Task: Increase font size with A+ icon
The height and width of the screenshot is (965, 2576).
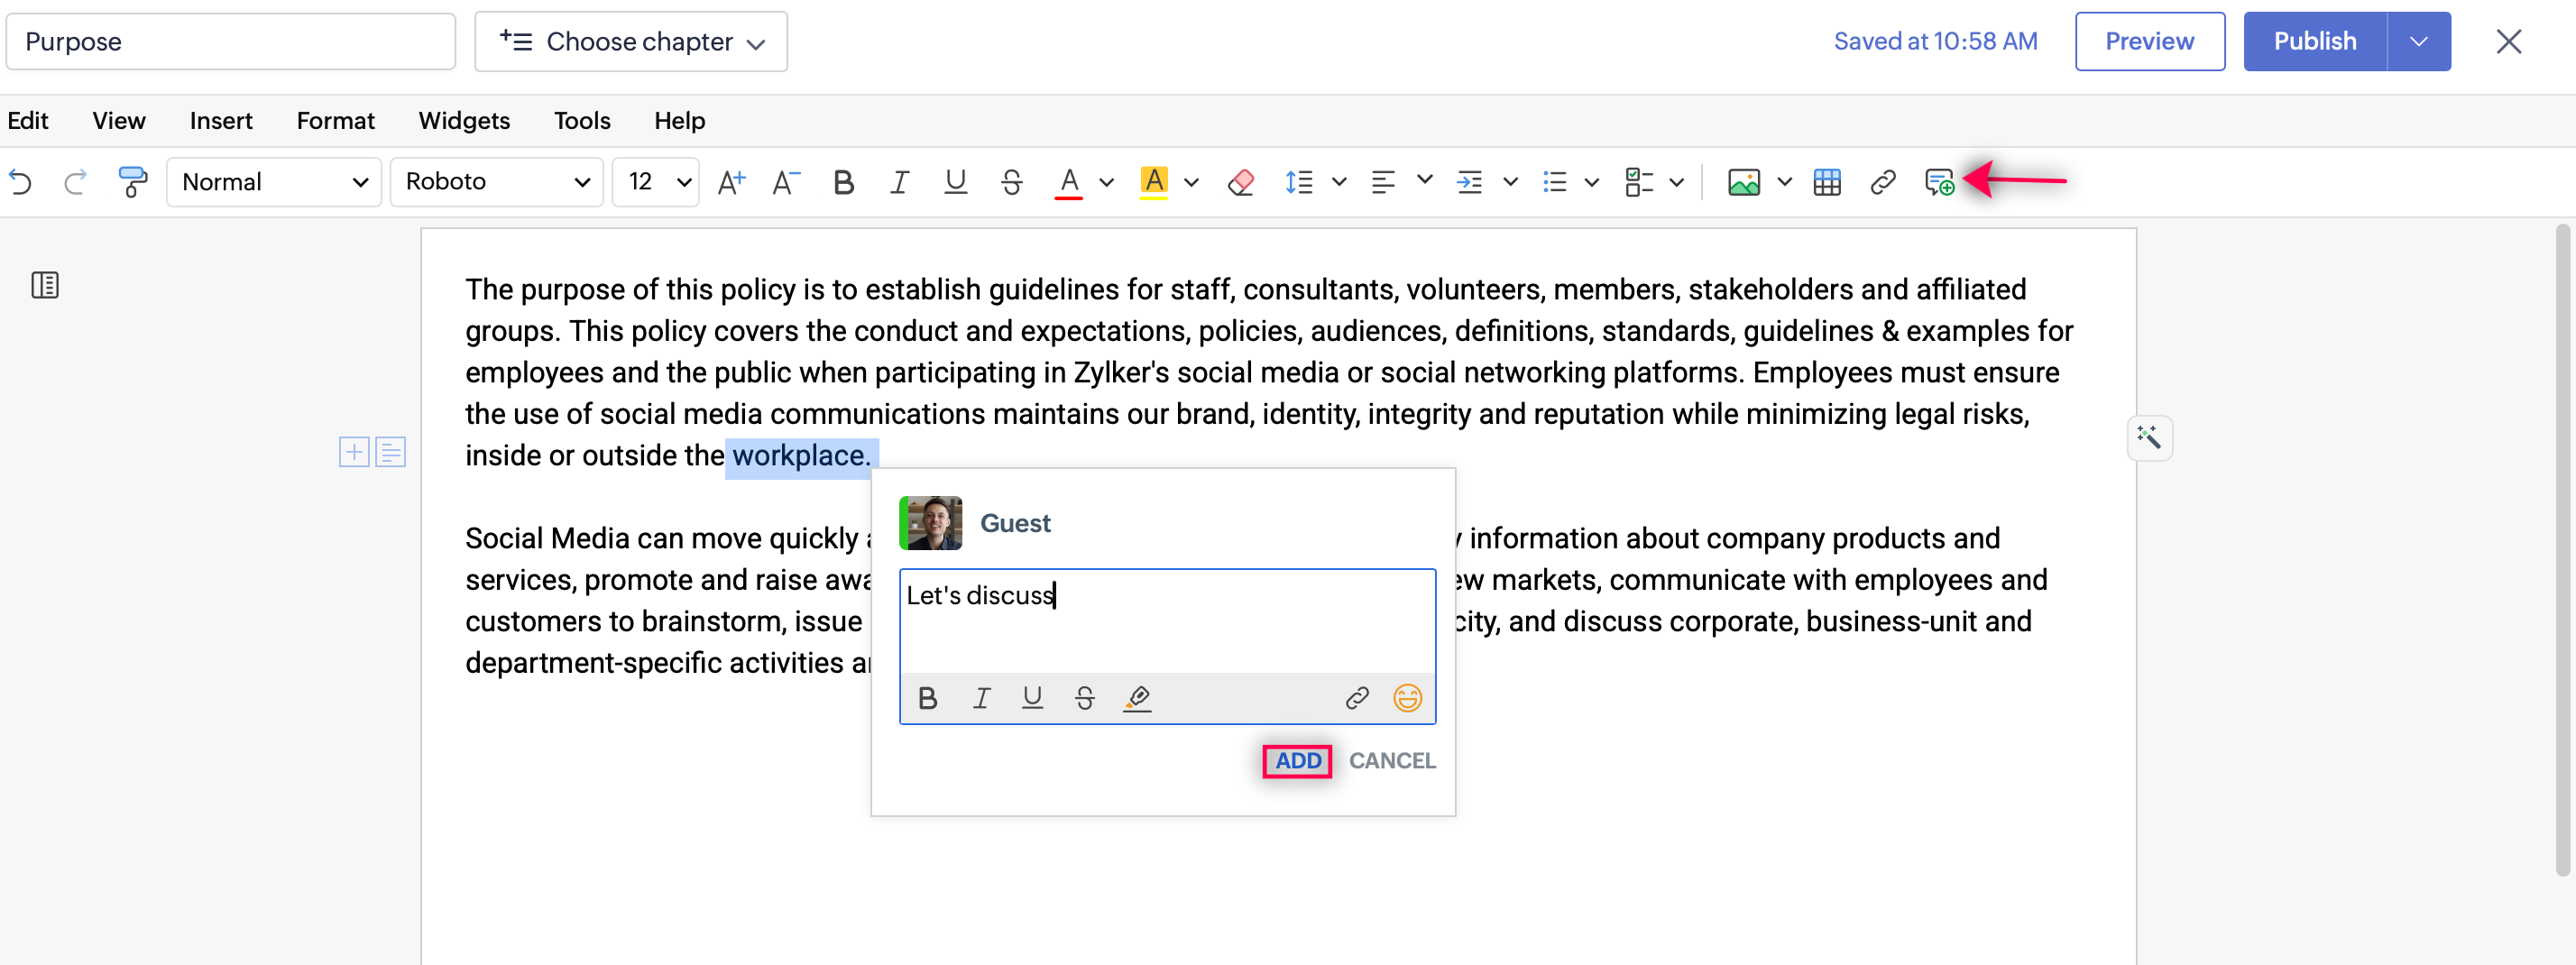Action: [731, 182]
